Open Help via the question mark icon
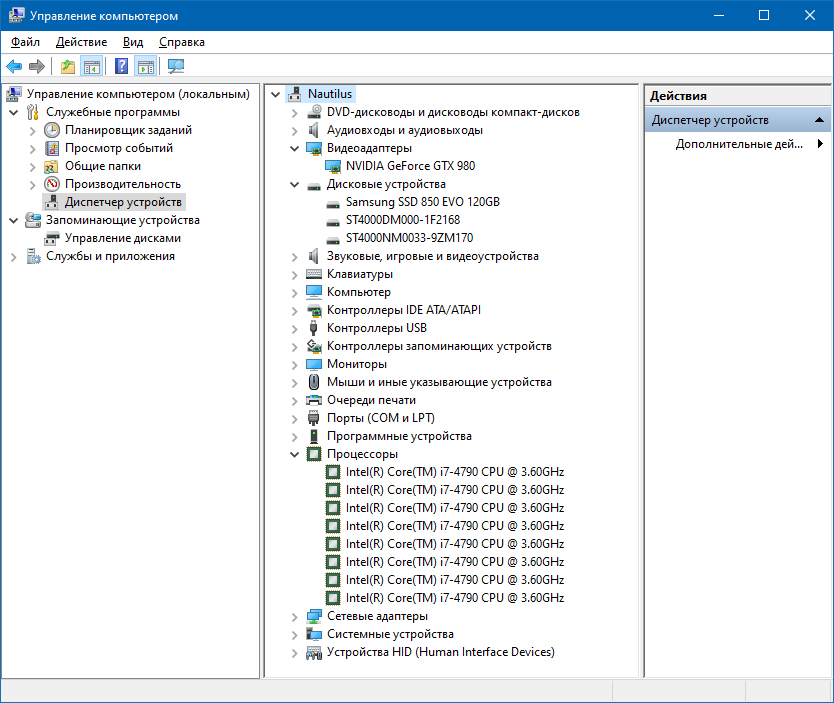This screenshot has height=703, width=834. click(x=121, y=67)
